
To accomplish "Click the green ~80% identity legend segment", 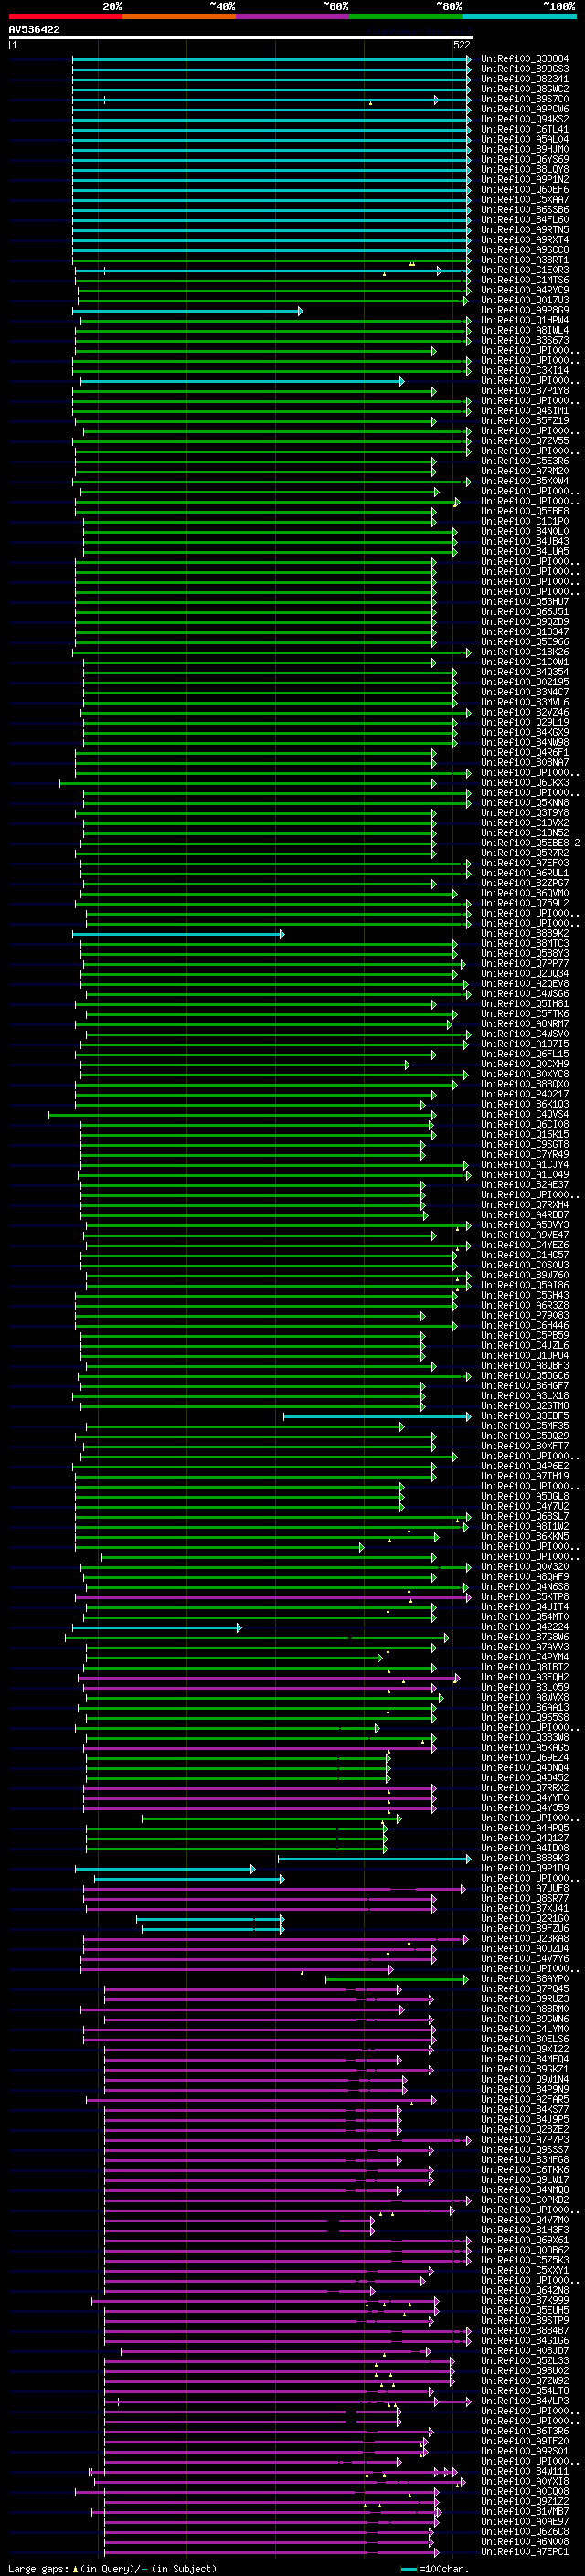I will [x=406, y=17].
